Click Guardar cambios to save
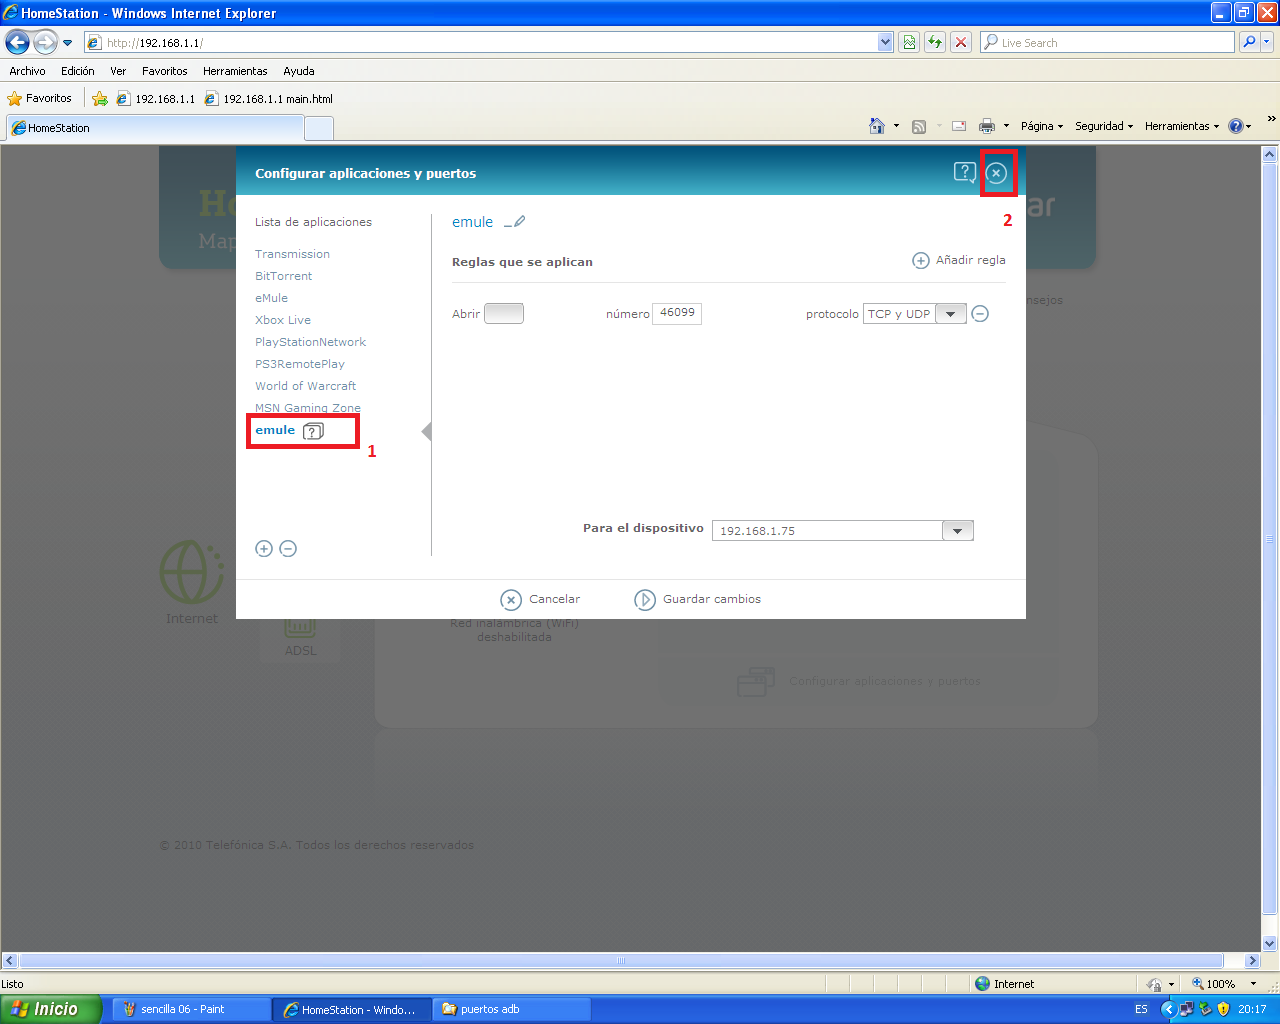Image resolution: width=1280 pixels, height=1024 pixels. (698, 599)
